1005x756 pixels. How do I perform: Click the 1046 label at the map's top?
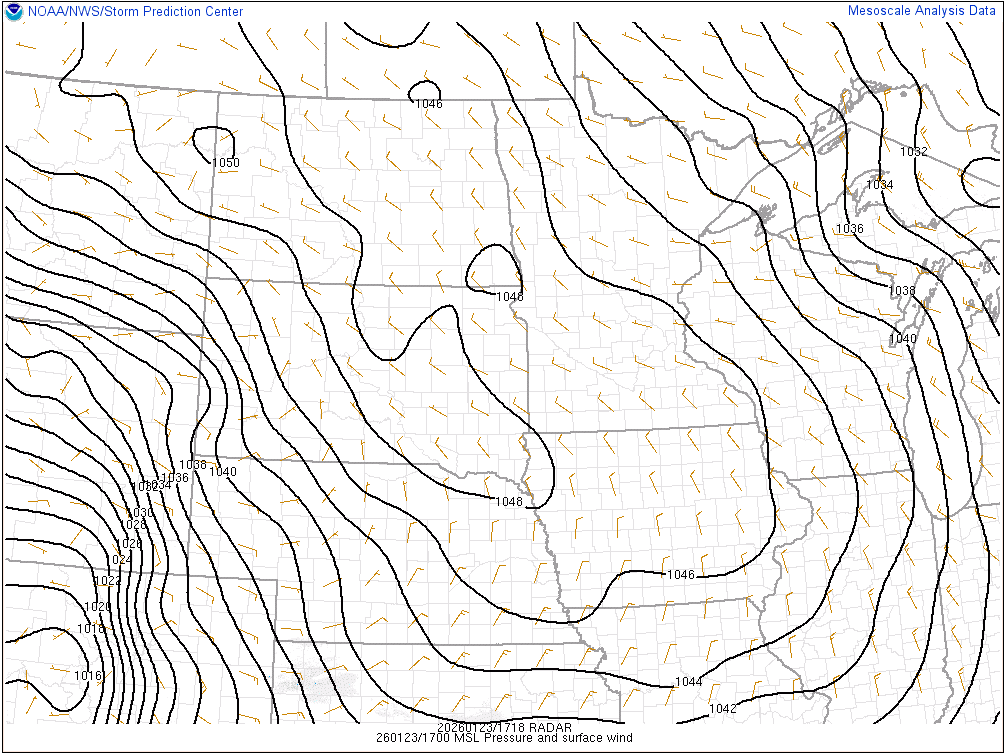click(x=429, y=104)
